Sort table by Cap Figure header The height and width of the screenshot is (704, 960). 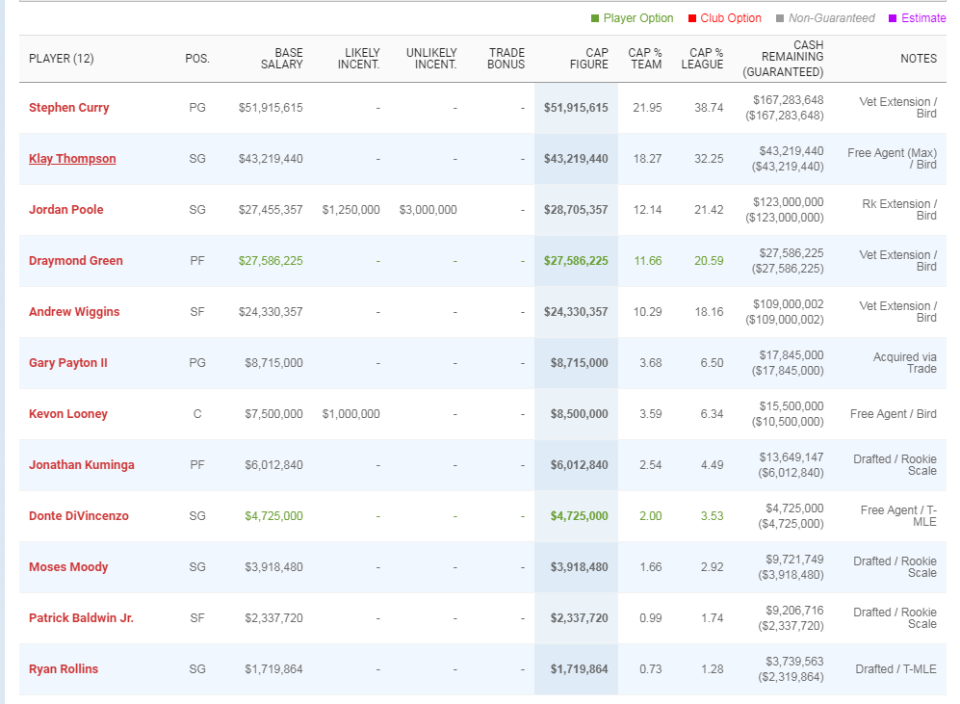[589, 59]
